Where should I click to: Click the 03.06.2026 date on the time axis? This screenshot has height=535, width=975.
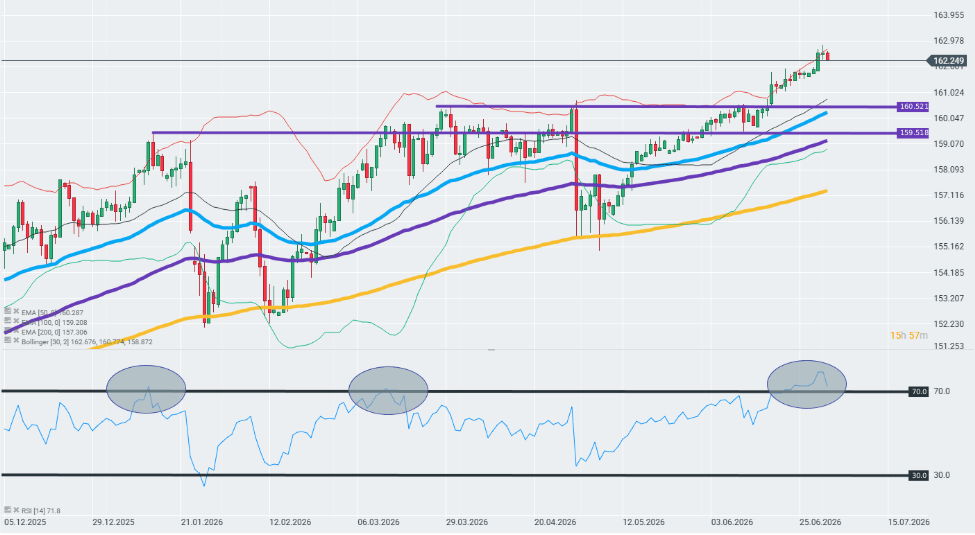[x=732, y=522]
